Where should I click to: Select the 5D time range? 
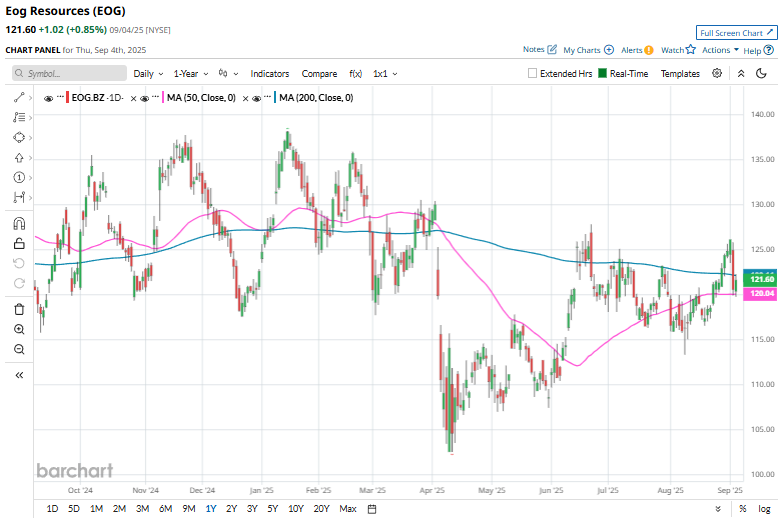pos(74,509)
